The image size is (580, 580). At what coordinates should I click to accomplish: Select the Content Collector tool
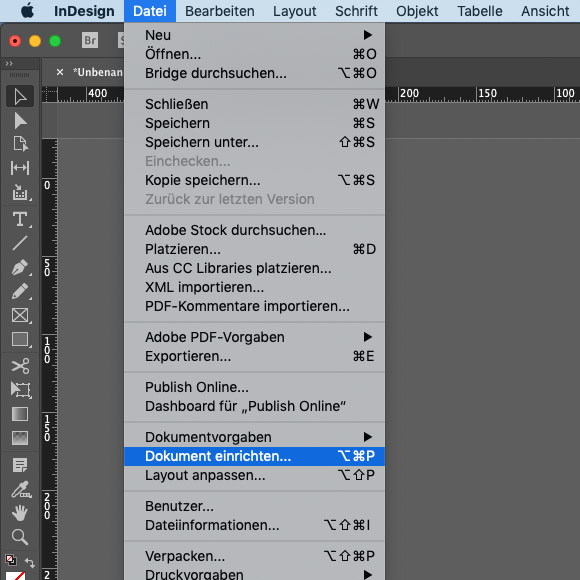(x=20, y=192)
